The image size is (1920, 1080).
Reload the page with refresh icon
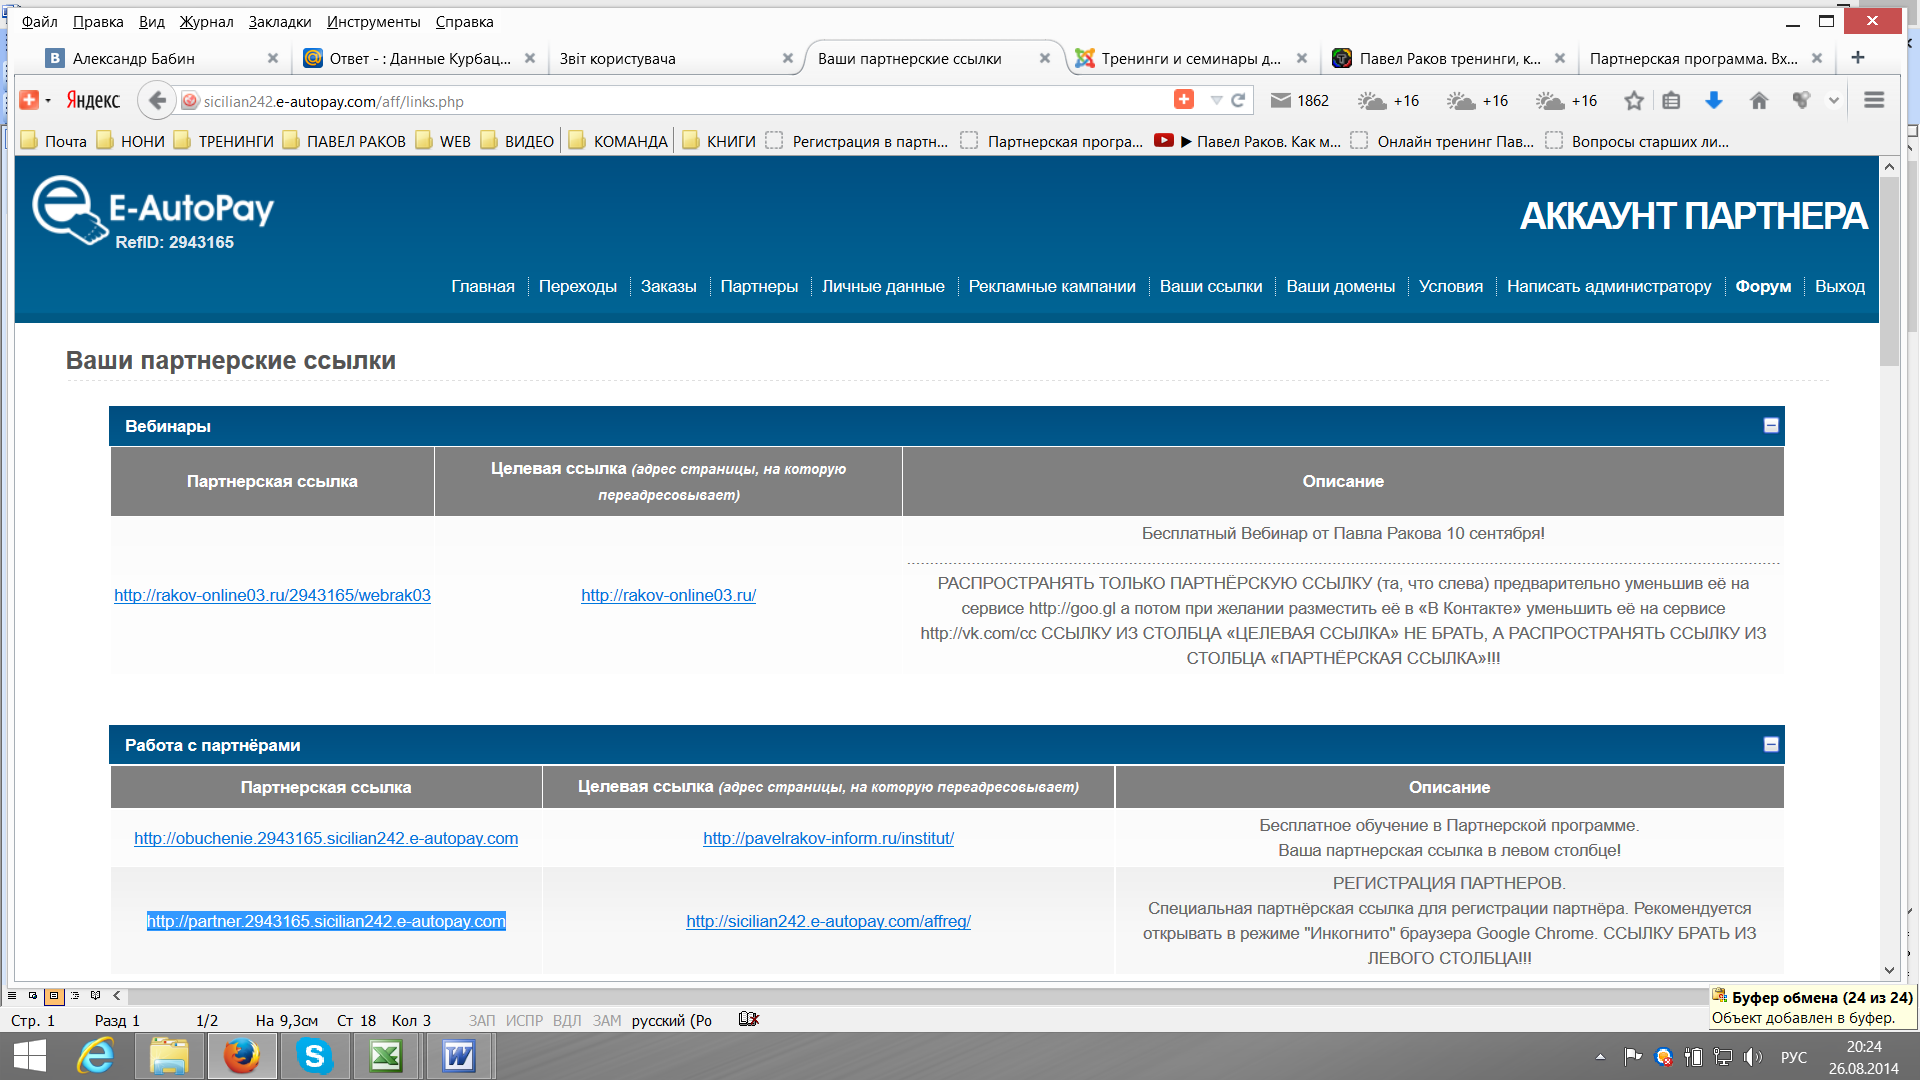1238,100
